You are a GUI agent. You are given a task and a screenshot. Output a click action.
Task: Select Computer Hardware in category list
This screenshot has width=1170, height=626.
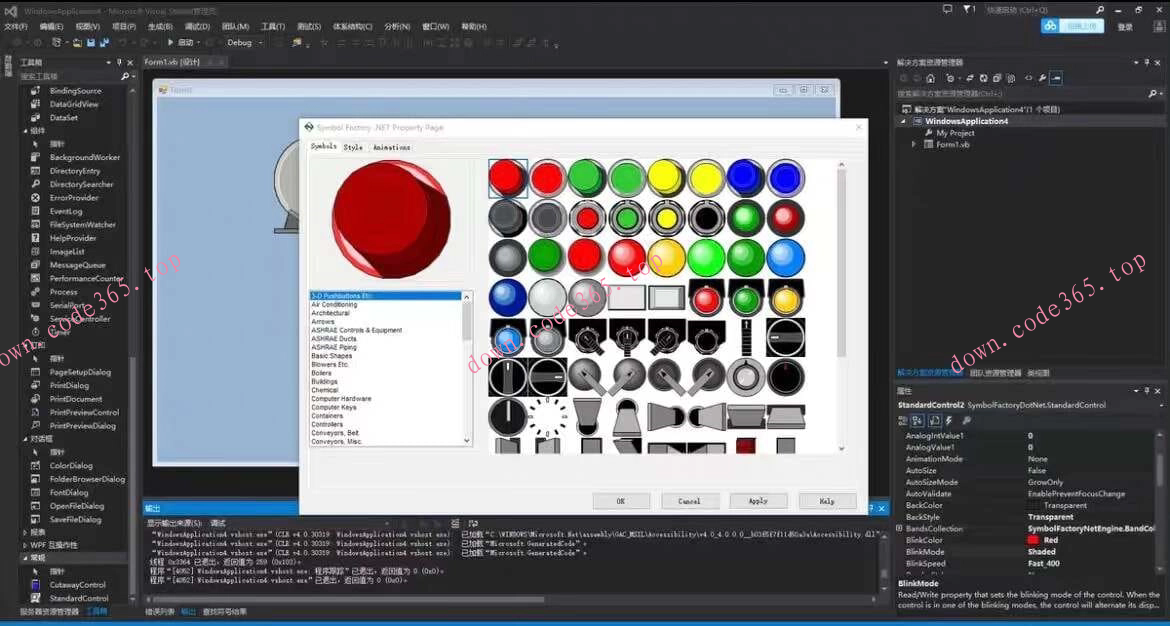coord(341,399)
